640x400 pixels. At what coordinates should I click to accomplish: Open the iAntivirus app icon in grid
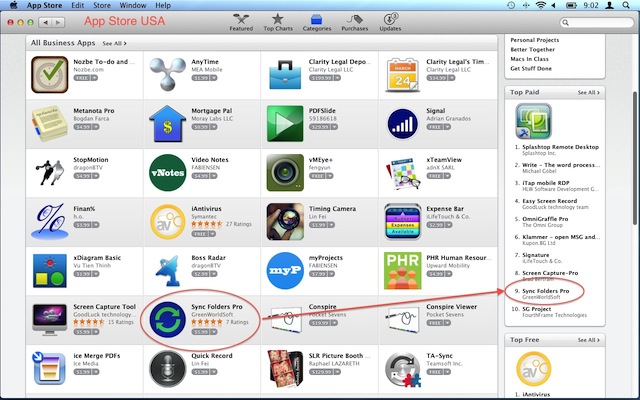[167, 222]
